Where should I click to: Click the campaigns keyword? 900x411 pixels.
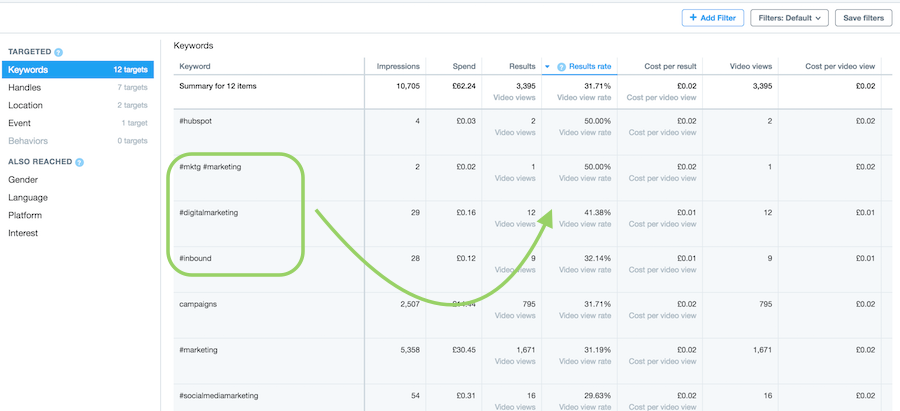198,304
